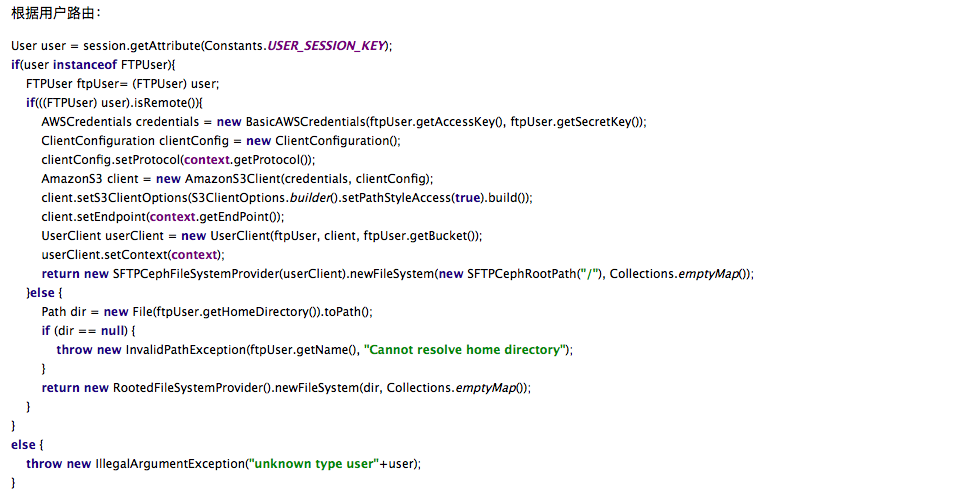Click SFTPCephFileSystemProvider in return statement
The height and width of the screenshot is (496, 964).
click(196, 274)
